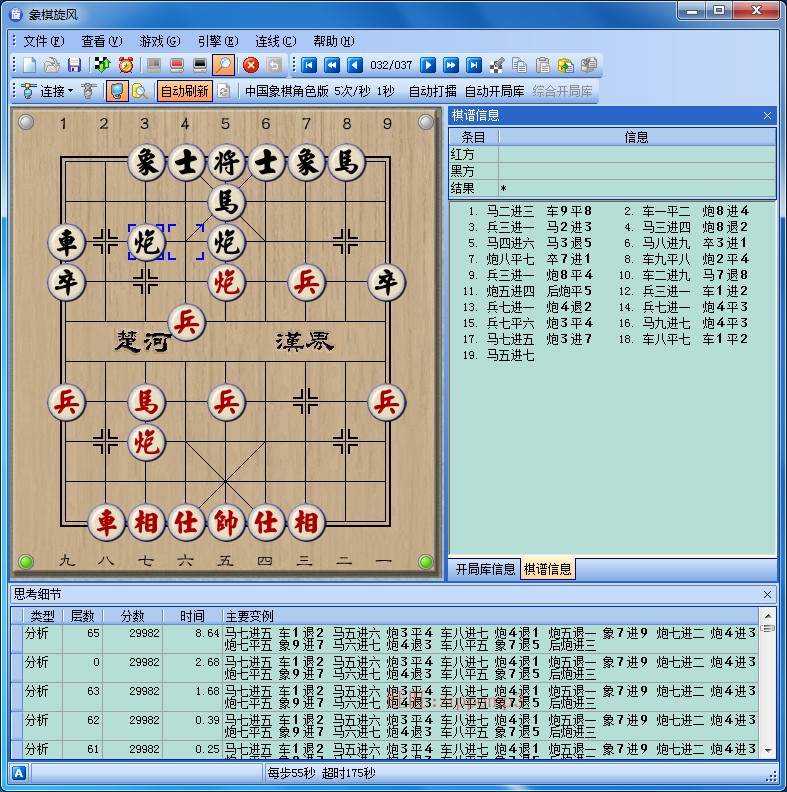Click the gray computer monitor icon
This screenshot has height=792, width=787.
coord(154,65)
